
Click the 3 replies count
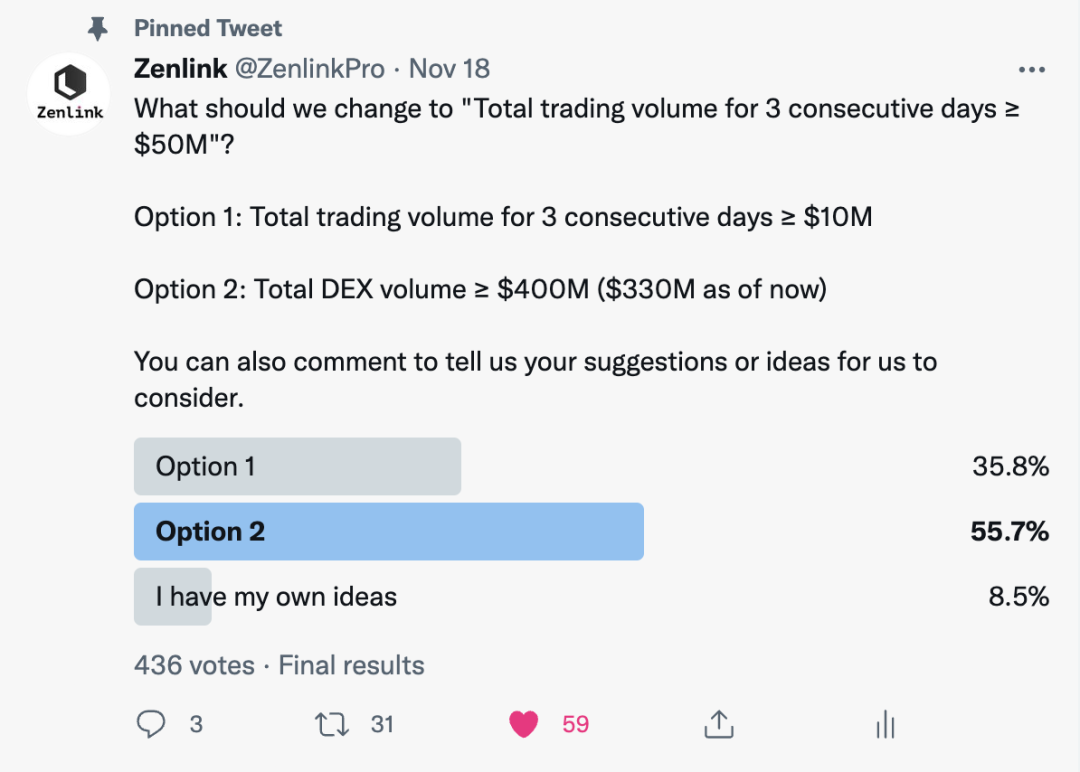coord(196,724)
